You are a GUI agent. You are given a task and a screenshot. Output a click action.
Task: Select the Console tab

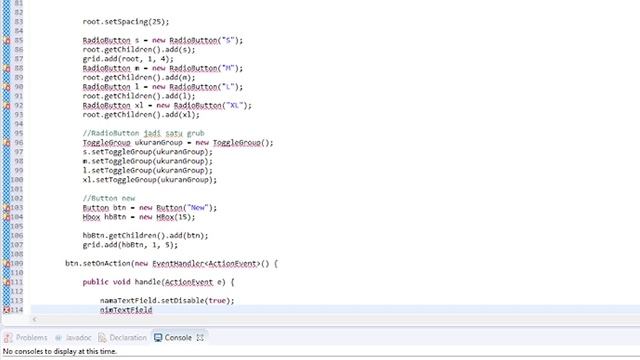pos(173,338)
